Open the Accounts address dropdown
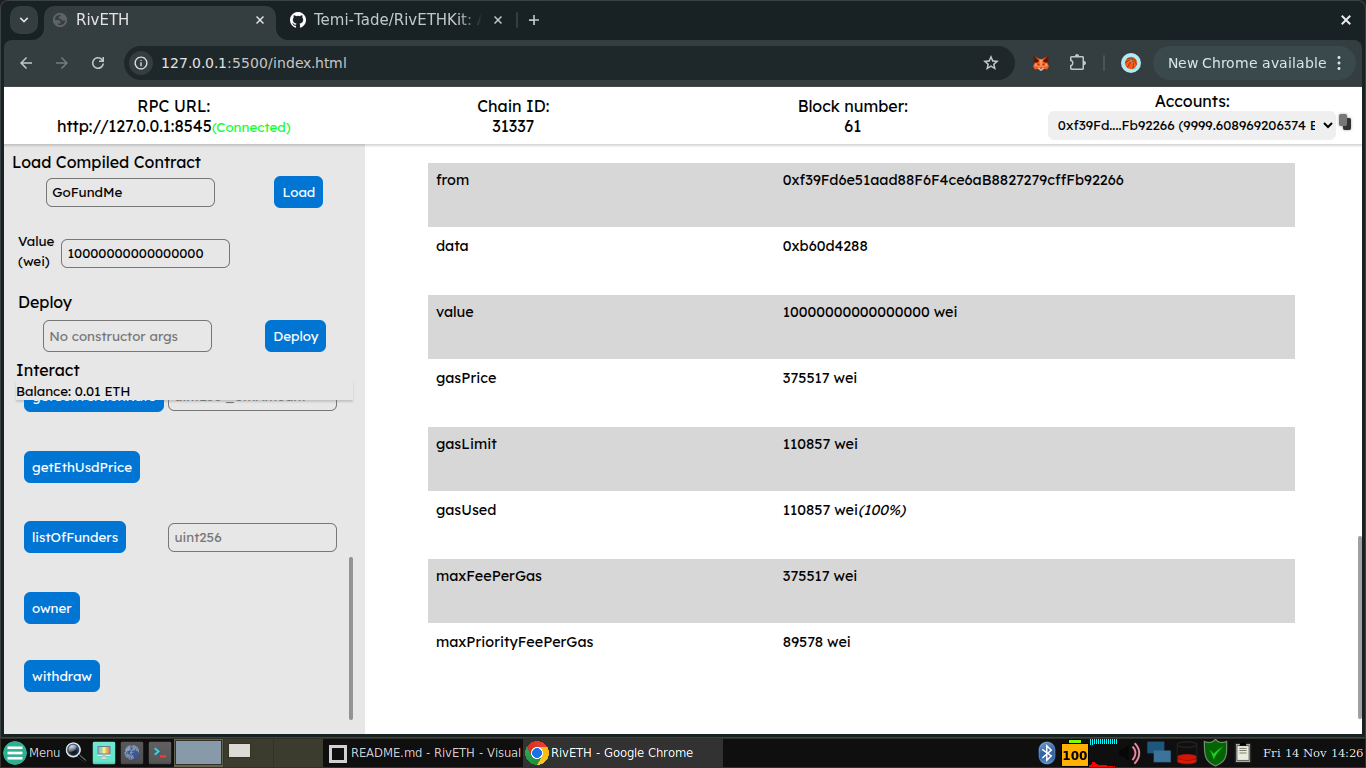The image size is (1366, 768). tap(1190, 125)
